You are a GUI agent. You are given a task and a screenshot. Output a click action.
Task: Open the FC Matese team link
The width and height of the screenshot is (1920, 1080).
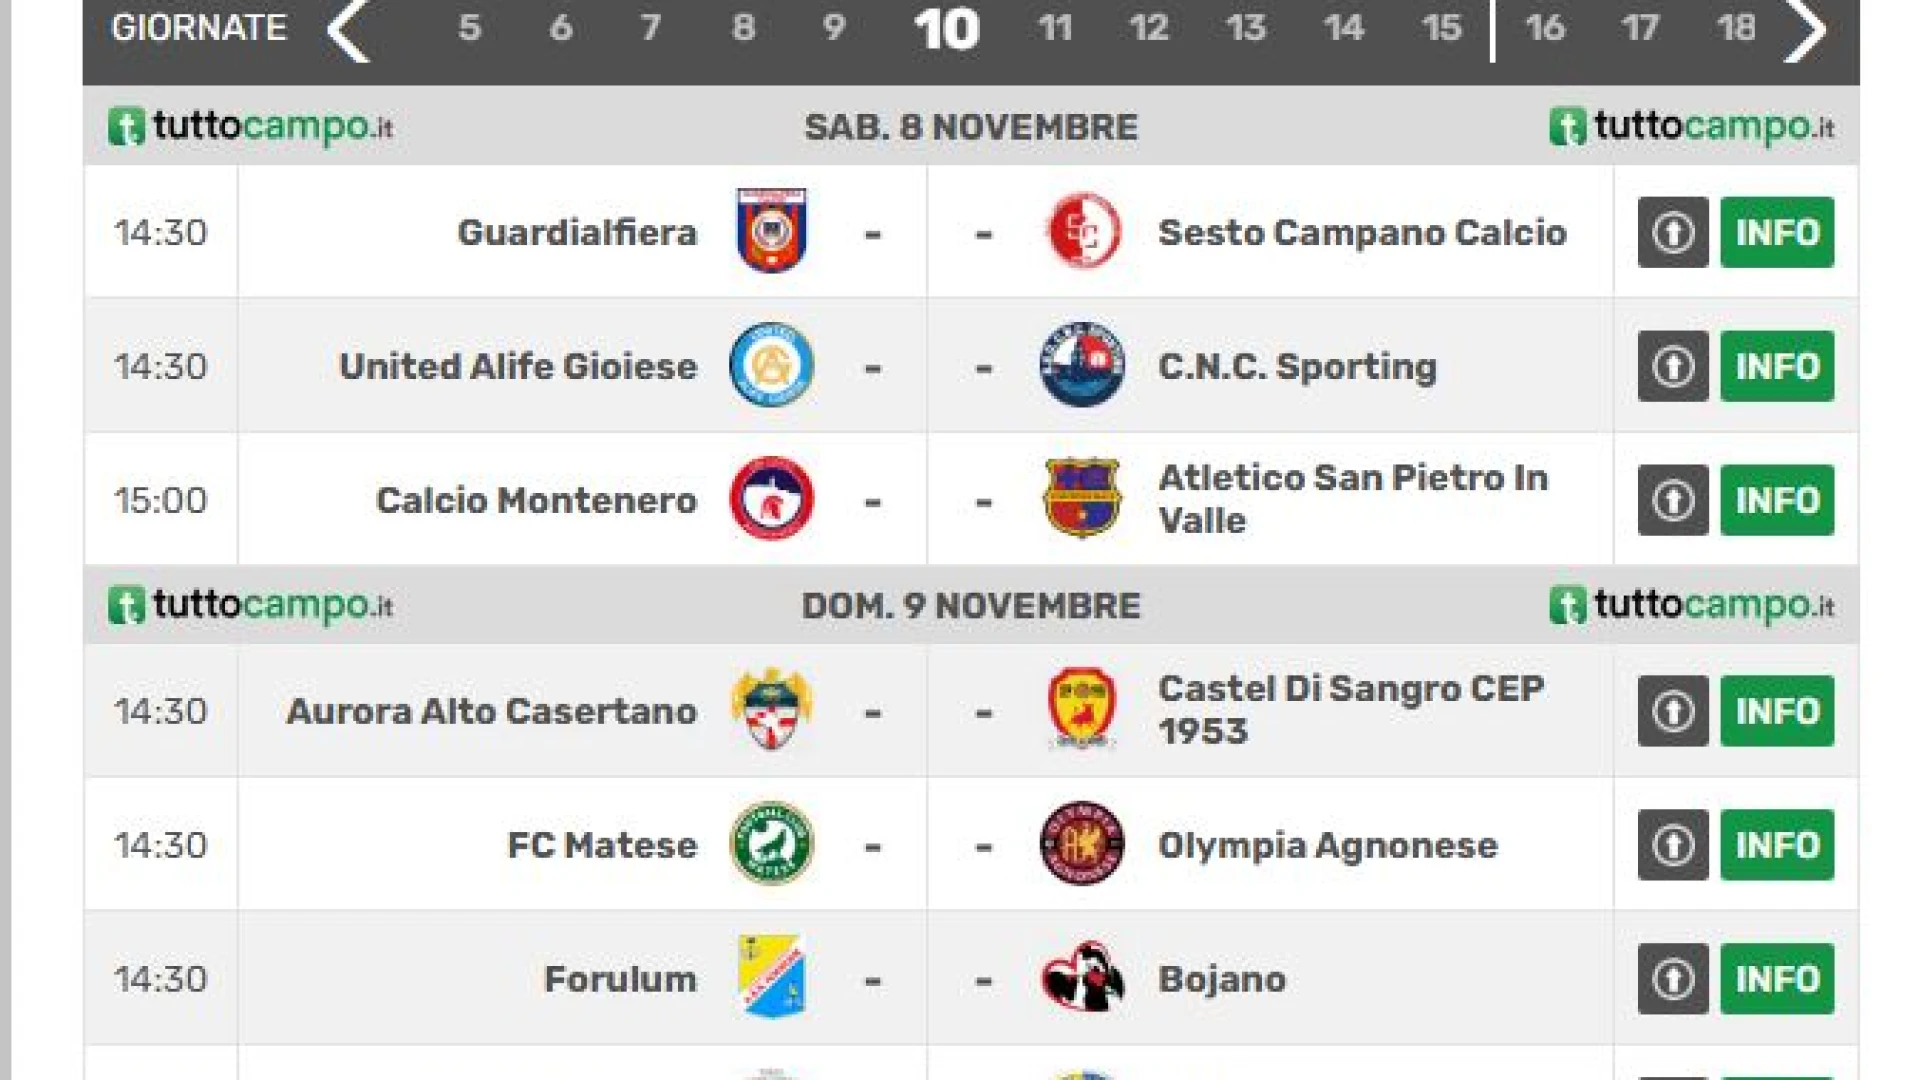click(x=602, y=845)
